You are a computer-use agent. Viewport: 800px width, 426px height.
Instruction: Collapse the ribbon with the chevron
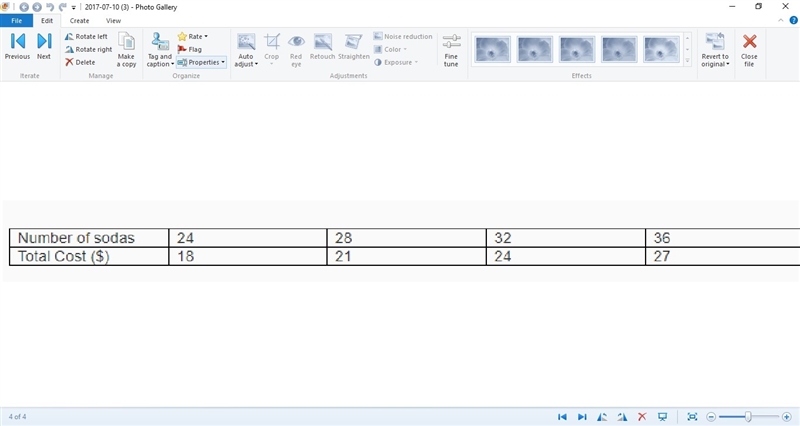(781, 21)
